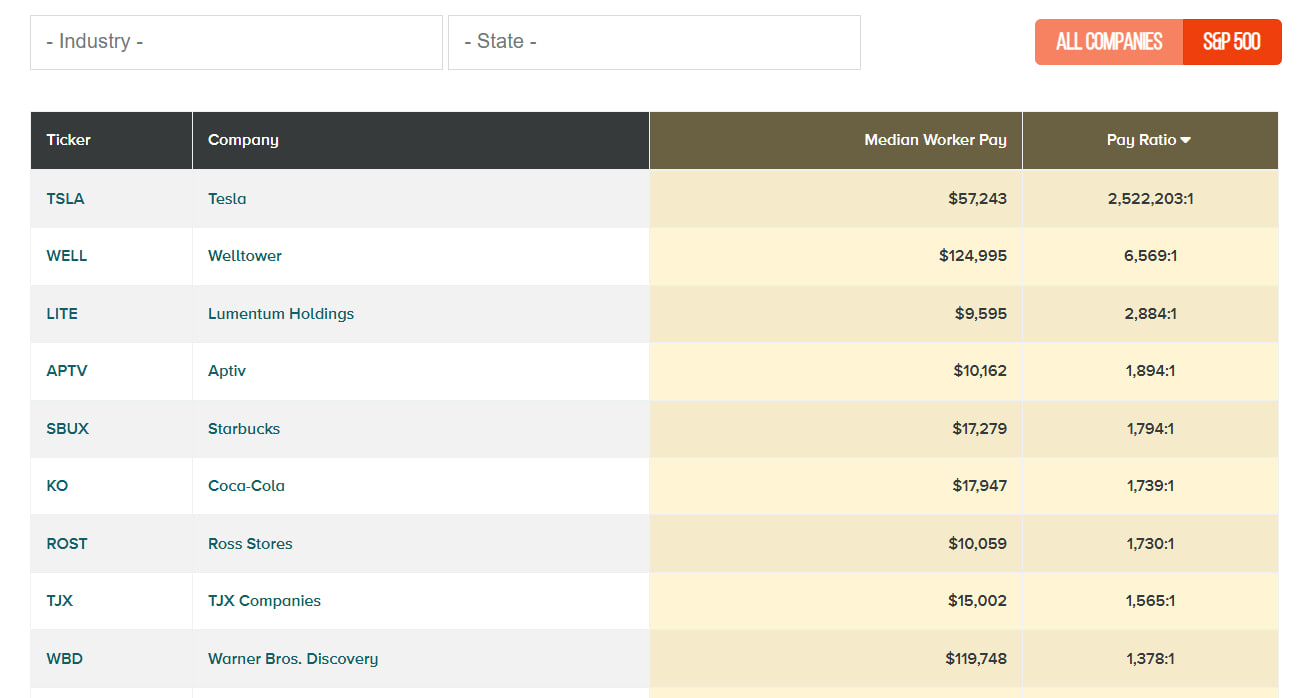This screenshot has width=1312, height=698.
Task: Select Lumentum median pay $9,595
Action: point(981,313)
